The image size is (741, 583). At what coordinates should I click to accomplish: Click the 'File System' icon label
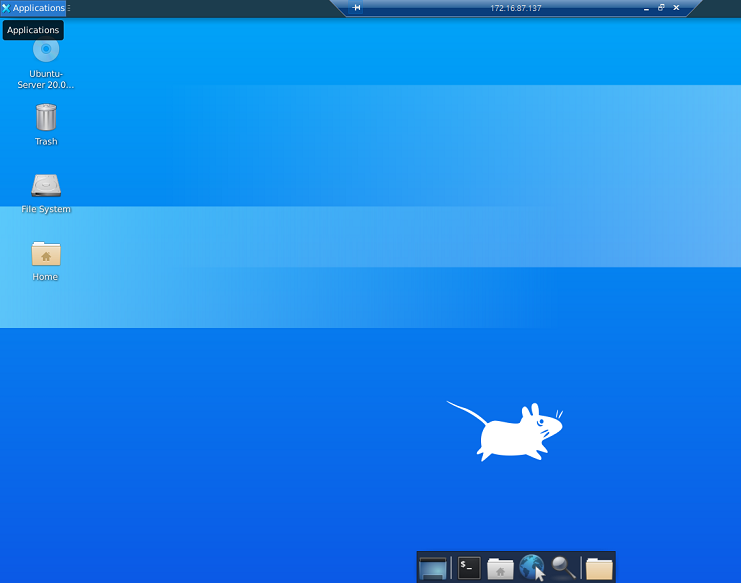point(46,209)
